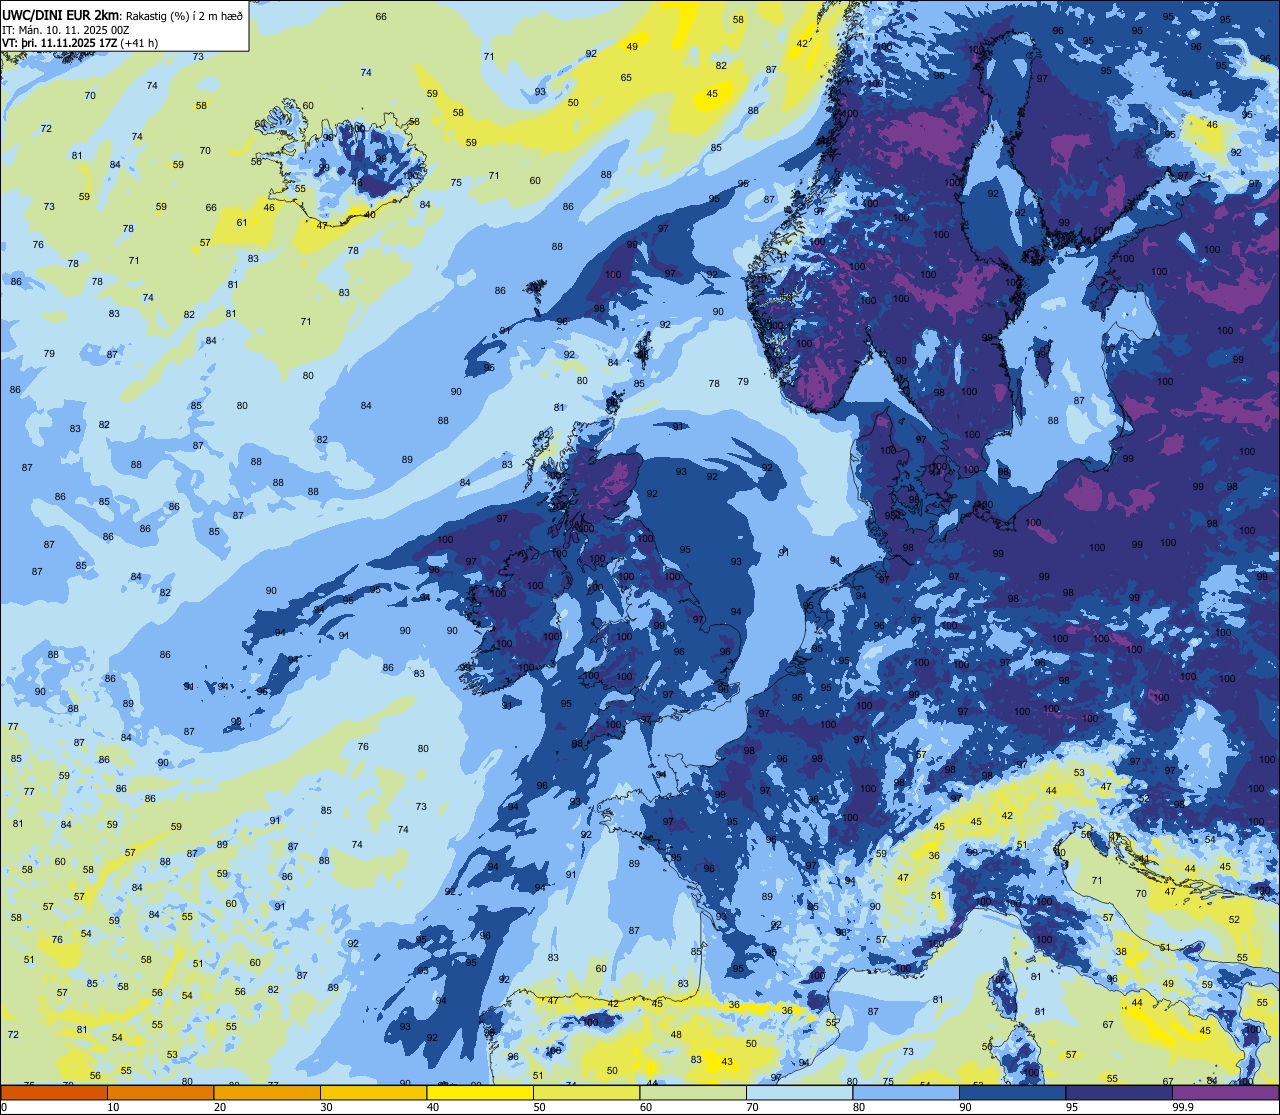Click the 95 label under the scale
1280x1115 pixels.
click(1071, 1107)
